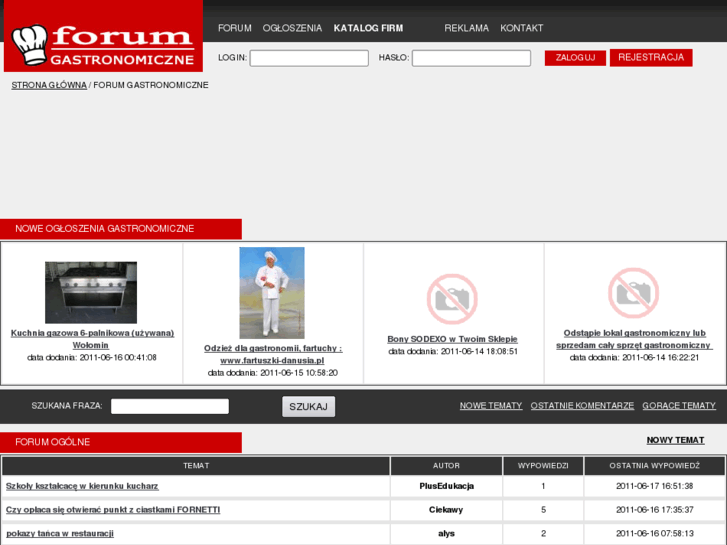This screenshot has height=545, width=727.
Task: Open the chef uniform listing photo
Action: click(272, 293)
